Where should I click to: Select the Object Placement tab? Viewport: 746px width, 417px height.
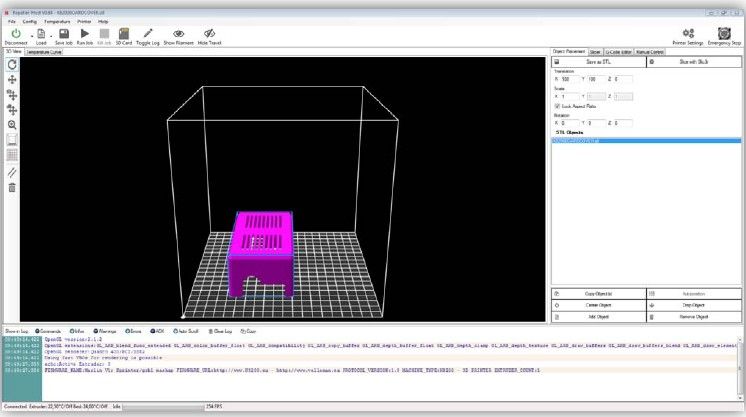tap(569, 51)
